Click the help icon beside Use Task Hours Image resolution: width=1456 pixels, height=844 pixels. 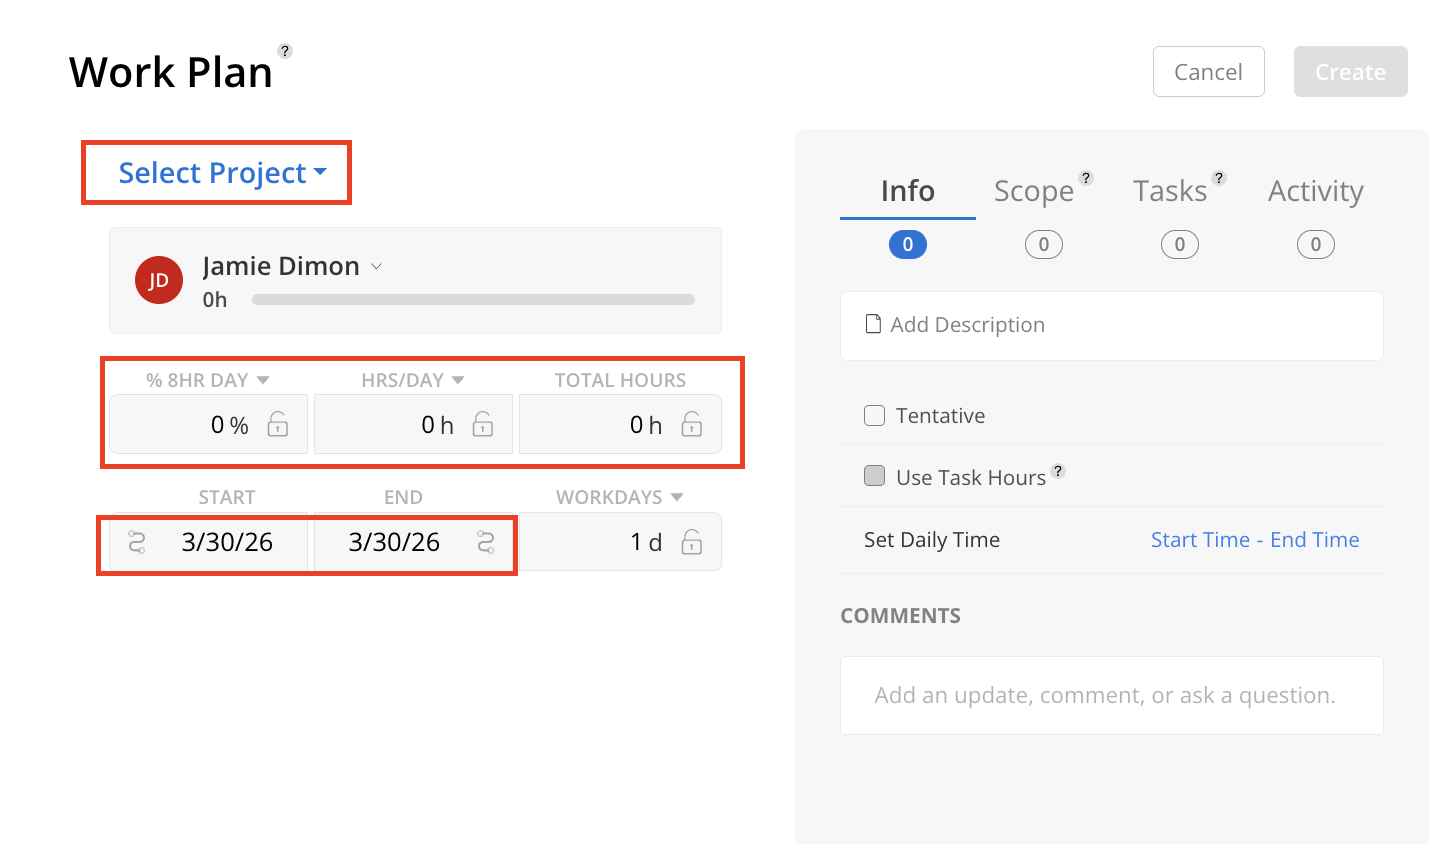(x=1058, y=471)
